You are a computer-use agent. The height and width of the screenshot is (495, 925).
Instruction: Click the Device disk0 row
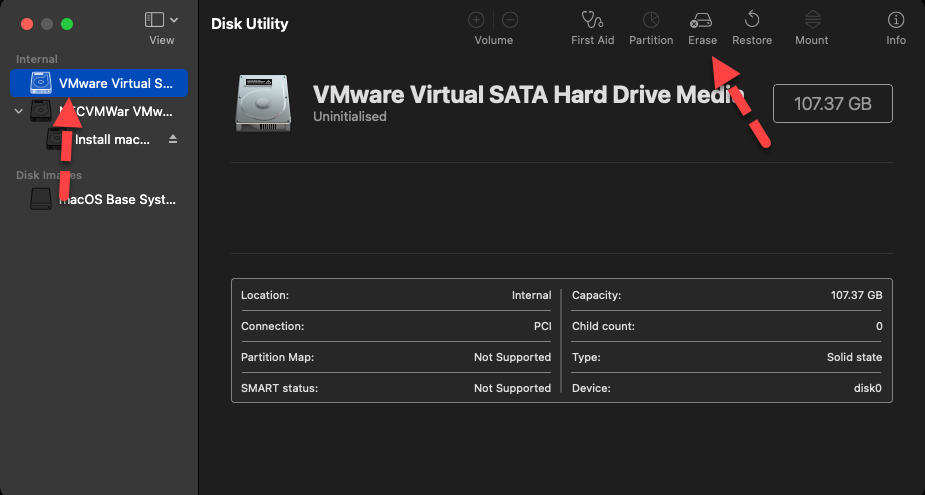coord(727,388)
